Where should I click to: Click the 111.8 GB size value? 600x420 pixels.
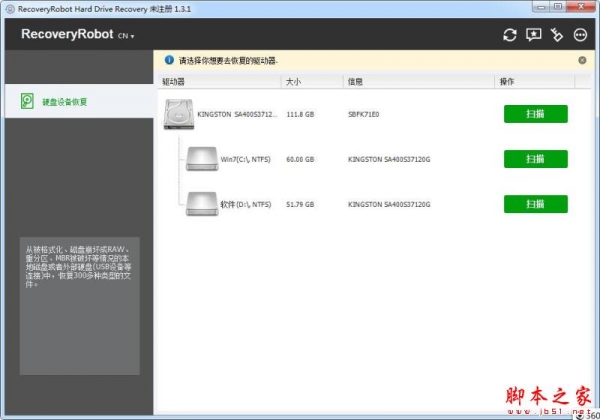(x=300, y=114)
